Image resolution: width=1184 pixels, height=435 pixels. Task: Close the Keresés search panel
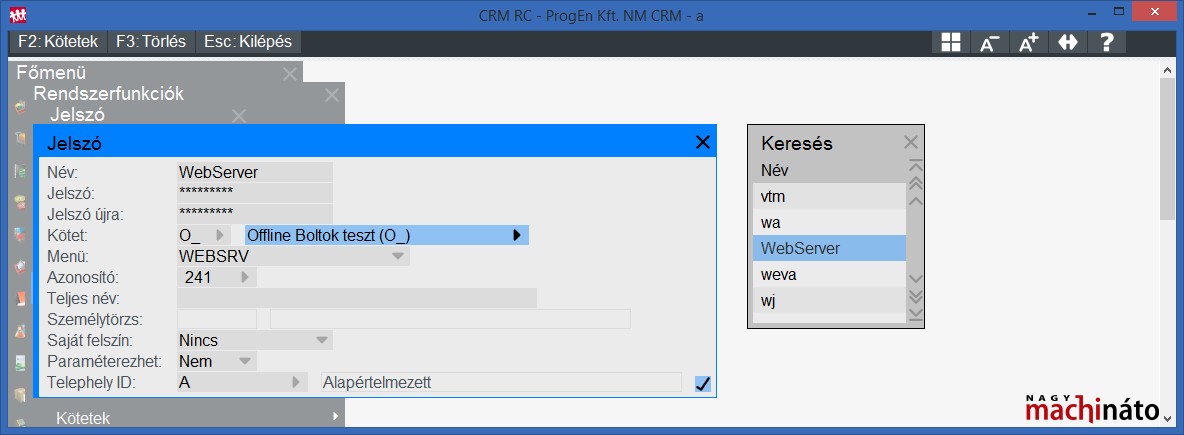[910, 142]
